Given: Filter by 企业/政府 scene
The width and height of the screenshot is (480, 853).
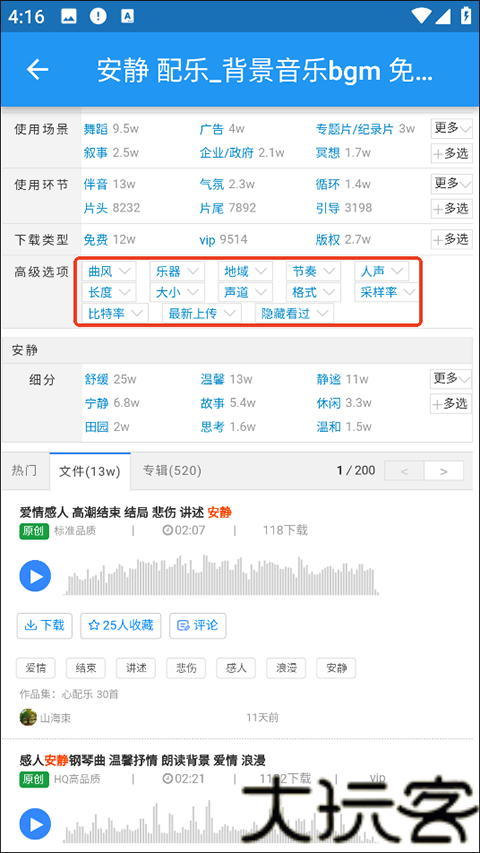Looking at the screenshot, I should pyautogui.click(x=226, y=153).
